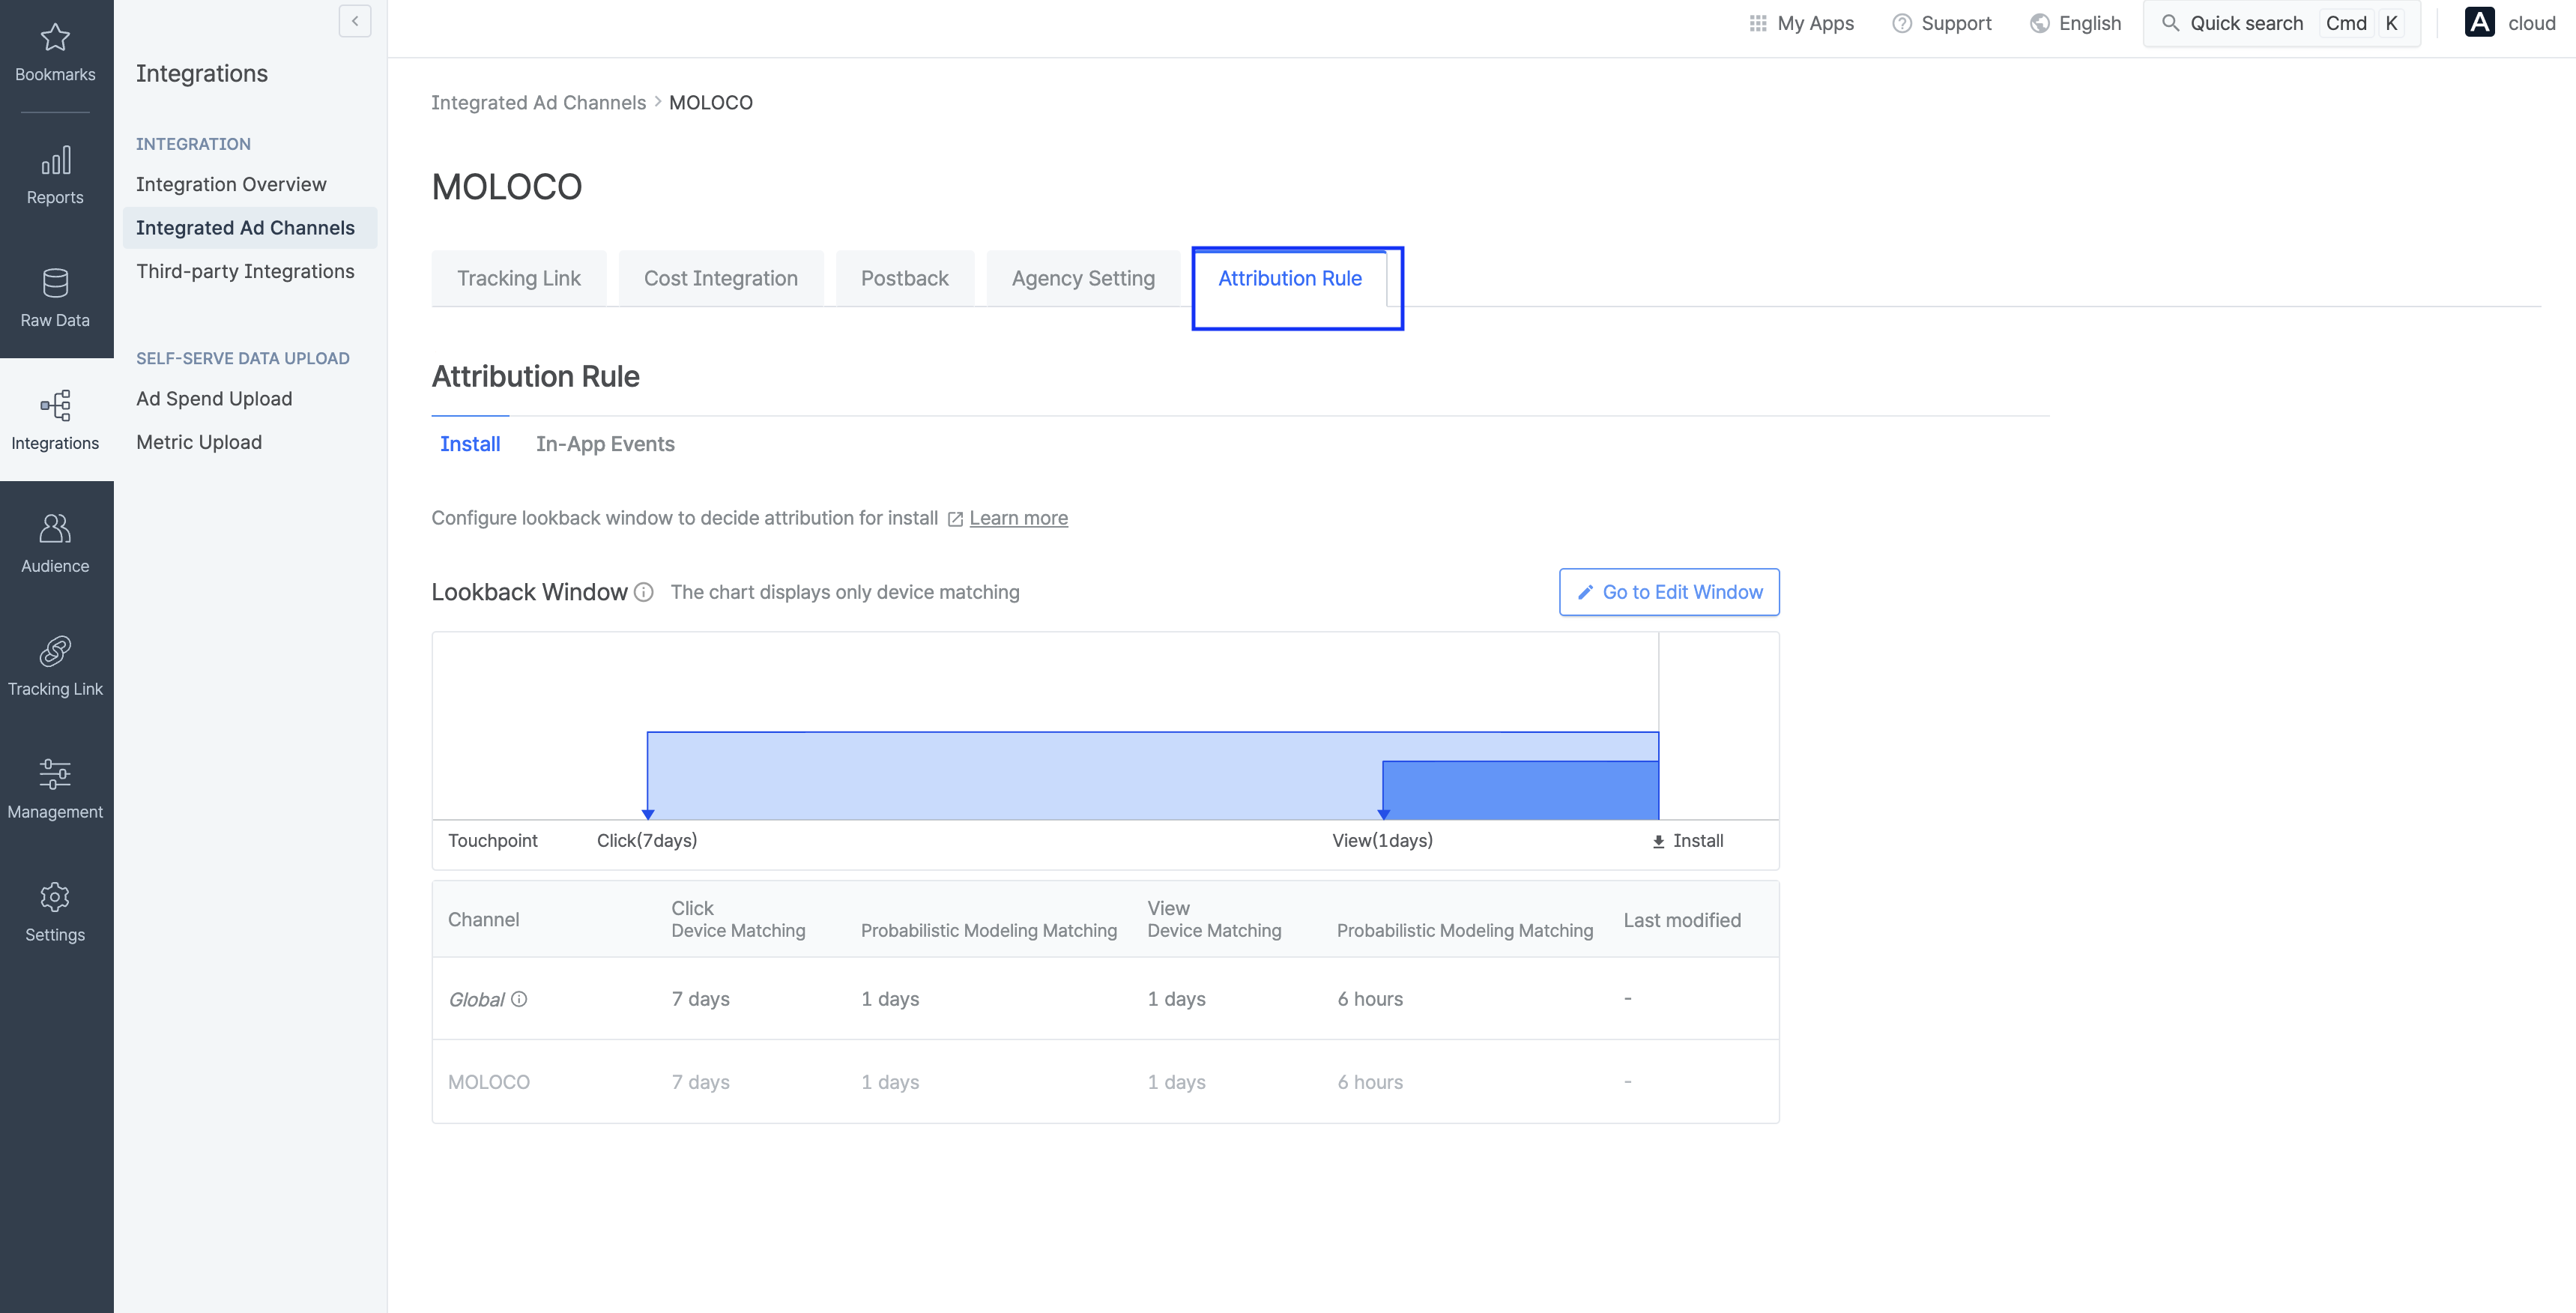Click the Go to Edit Window button
This screenshot has height=1313, width=2576.
(1669, 592)
